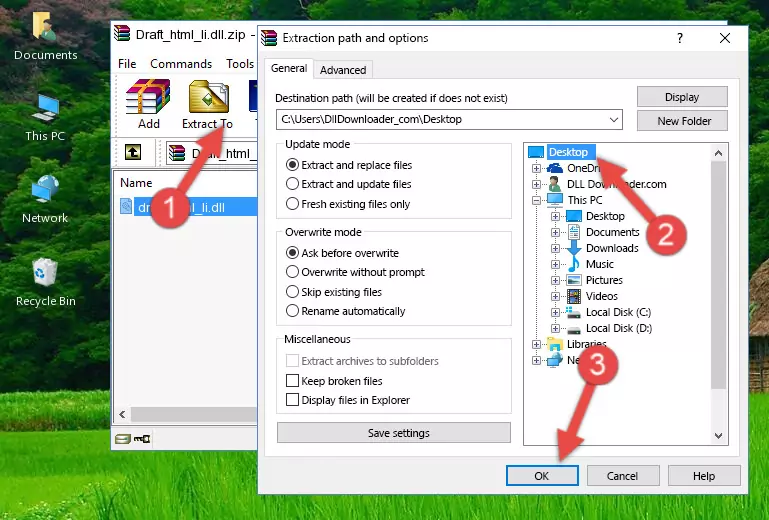The image size is (769, 520).
Task: Open the Destination path dropdown arrow
Action: click(x=614, y=120)
